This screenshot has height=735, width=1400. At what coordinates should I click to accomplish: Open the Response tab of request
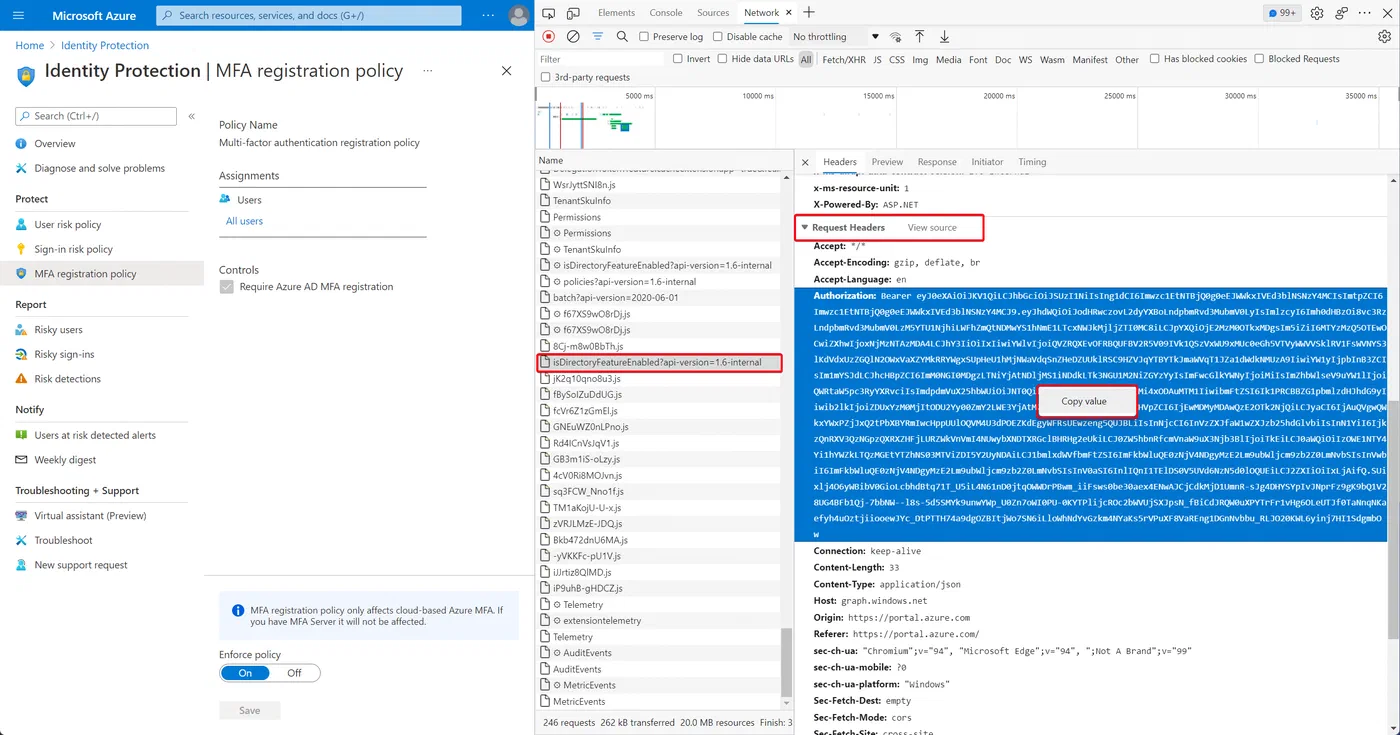[x=937, y=162]
